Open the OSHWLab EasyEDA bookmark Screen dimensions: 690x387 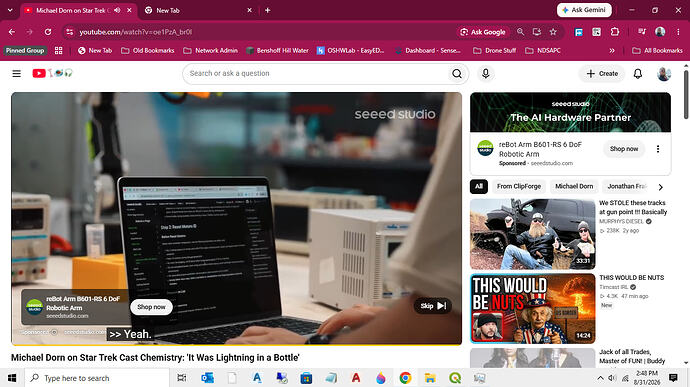(x=351, y=51)
